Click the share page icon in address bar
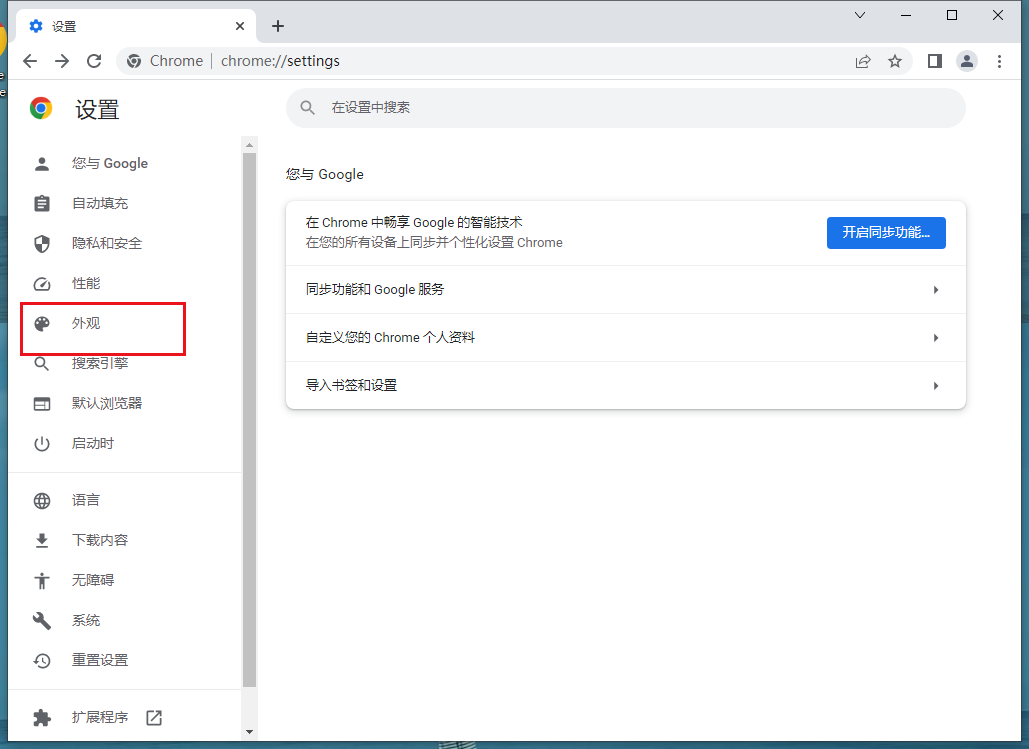 [x=863, y=61]
